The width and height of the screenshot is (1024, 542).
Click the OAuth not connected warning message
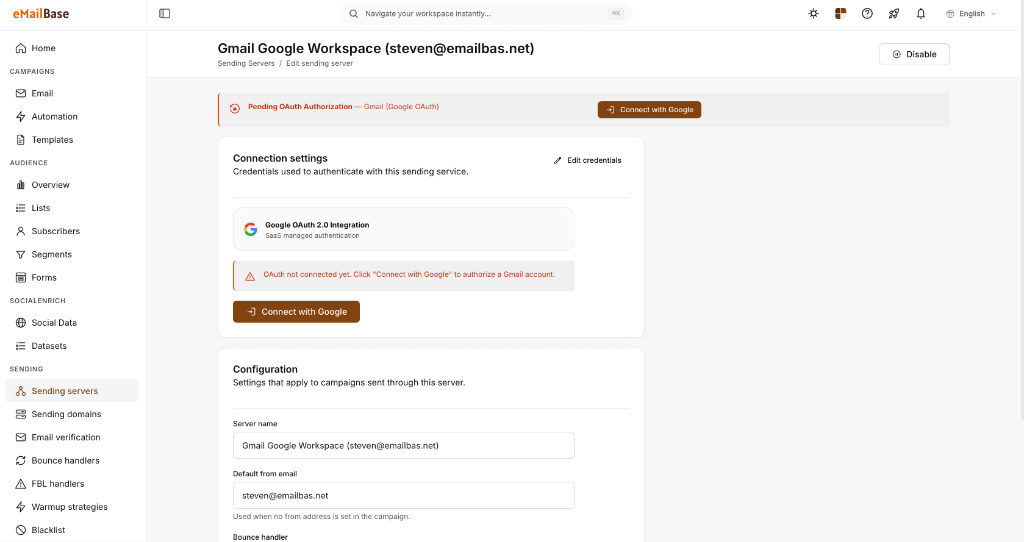click(x=404, y=276)
